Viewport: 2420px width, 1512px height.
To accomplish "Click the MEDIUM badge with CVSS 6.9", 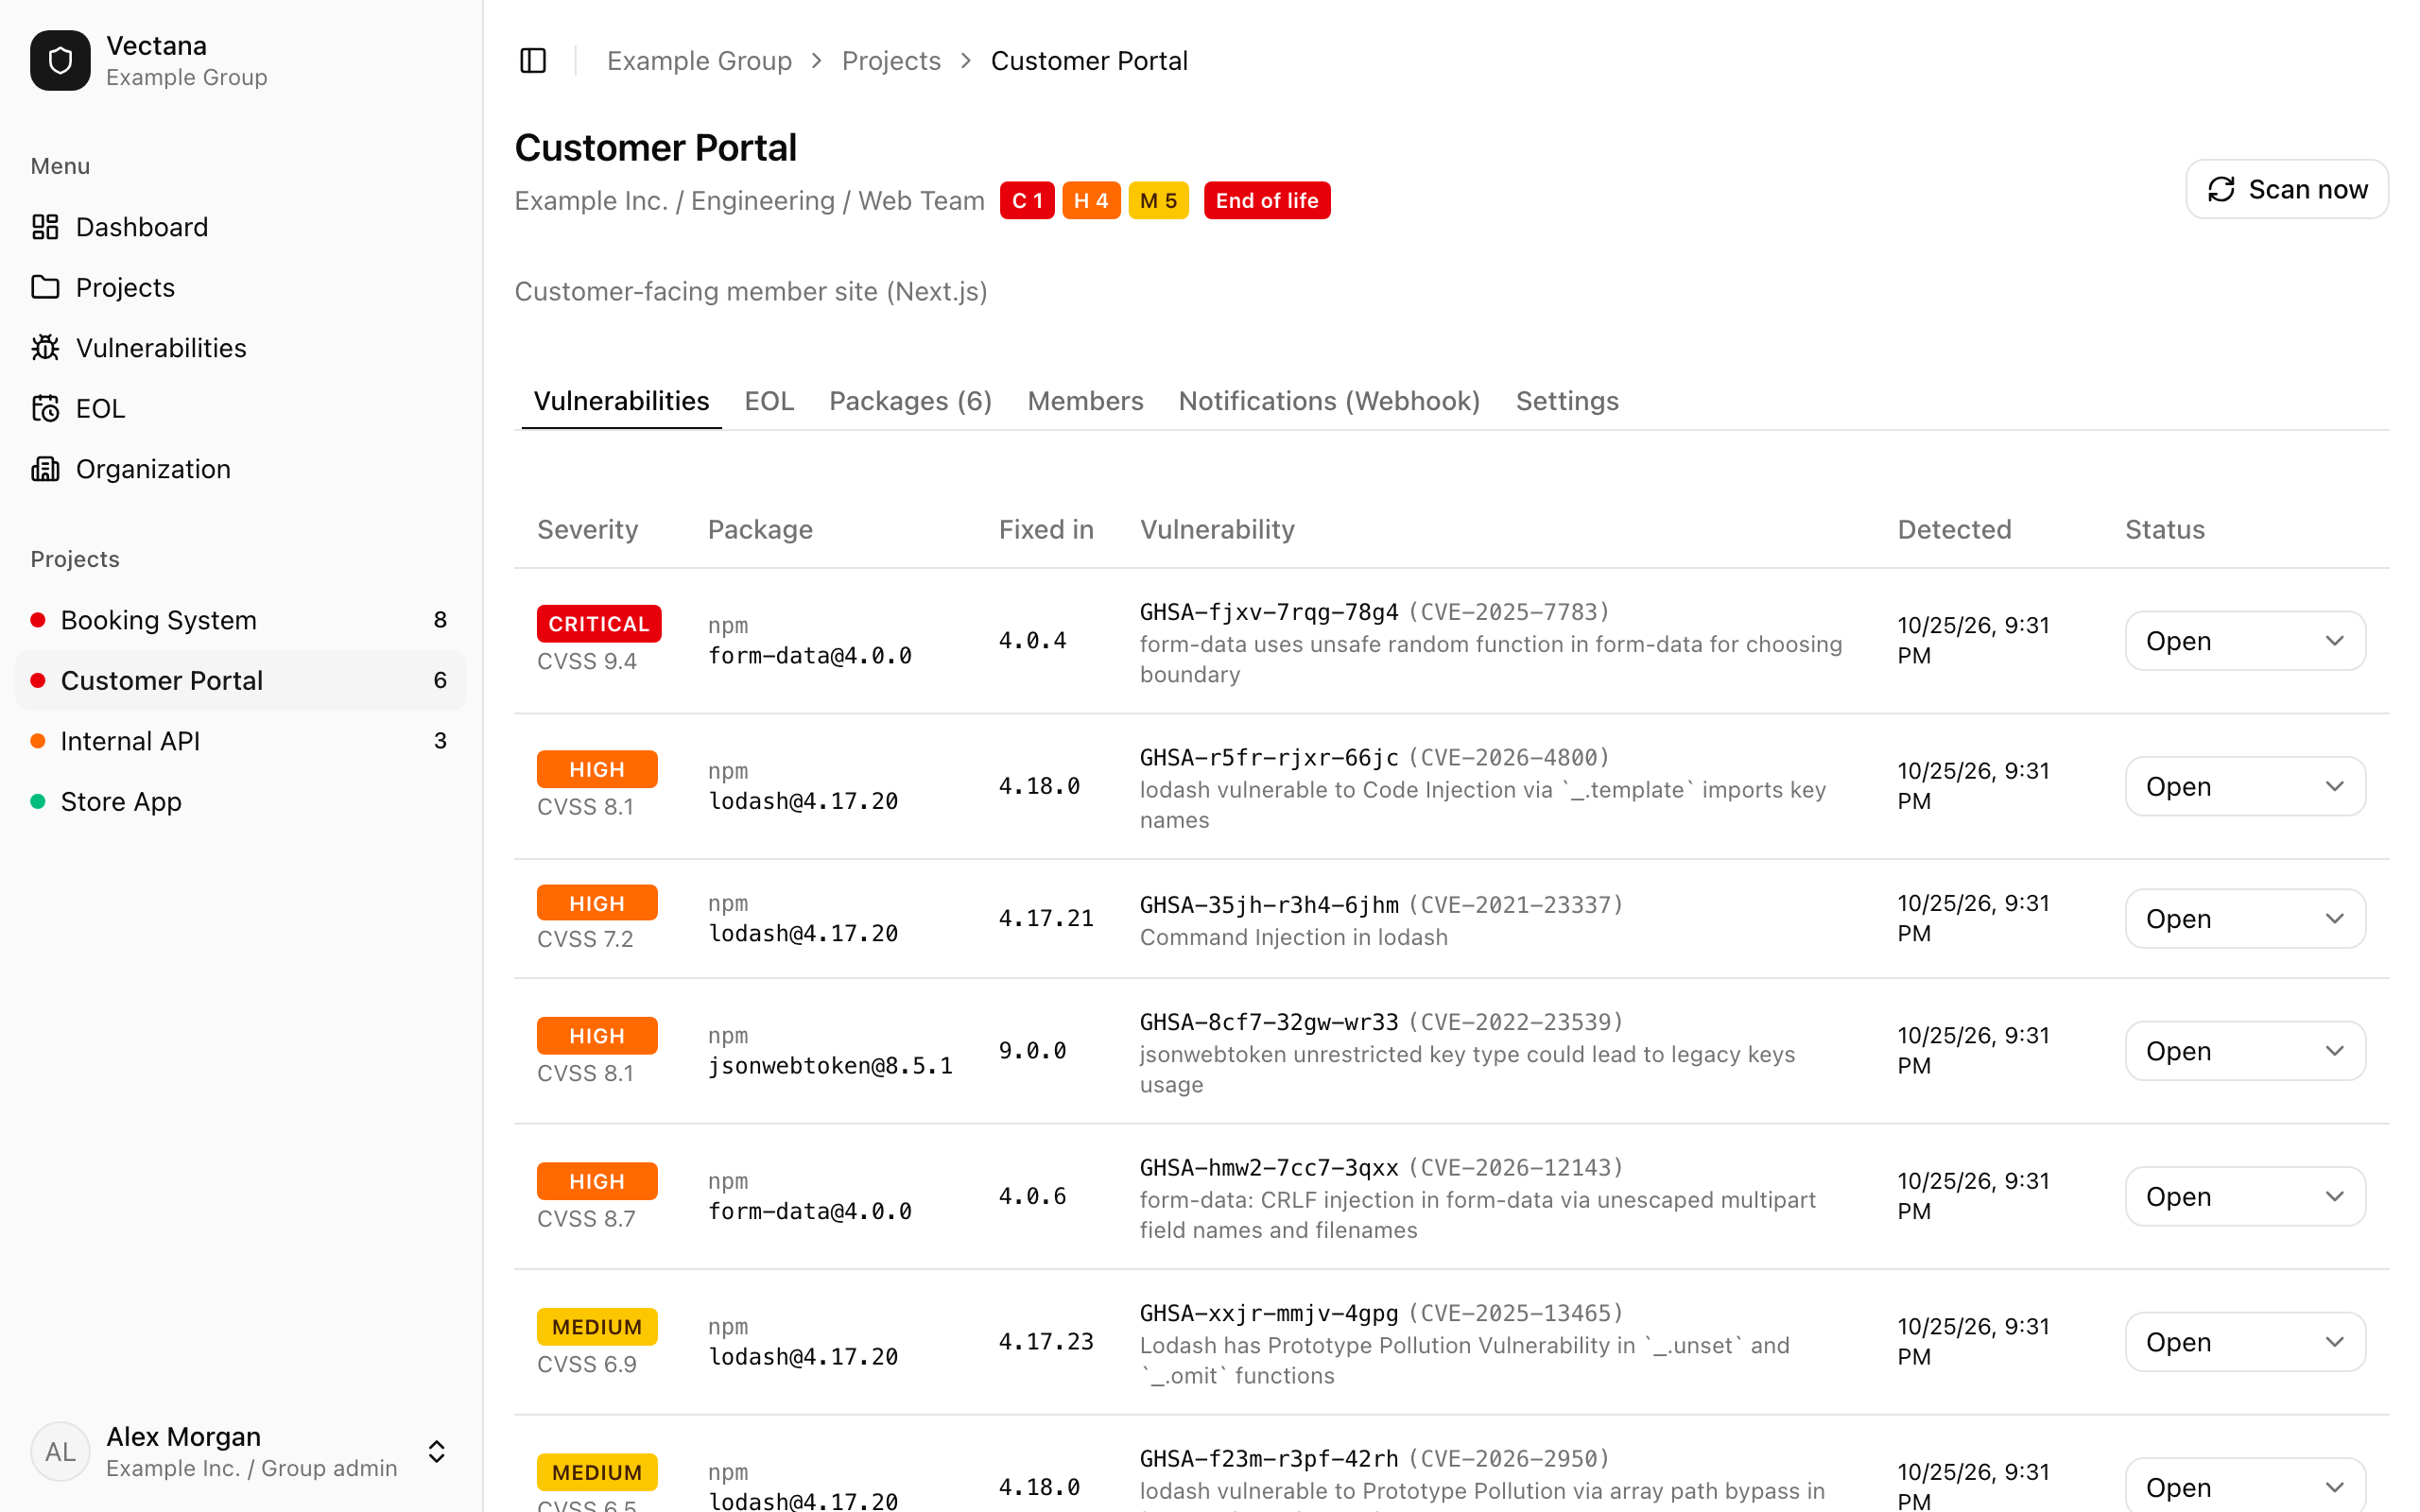I will (597, 1327).
